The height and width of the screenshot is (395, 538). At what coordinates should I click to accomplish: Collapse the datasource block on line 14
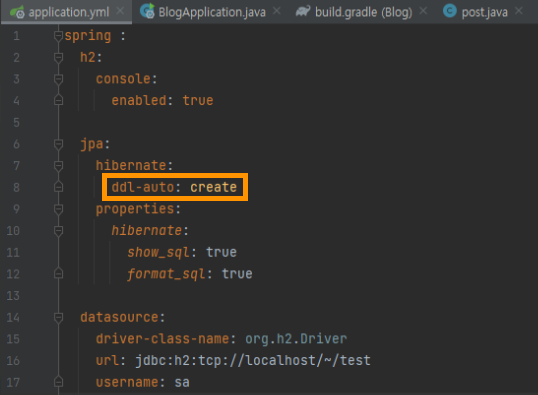58,317
